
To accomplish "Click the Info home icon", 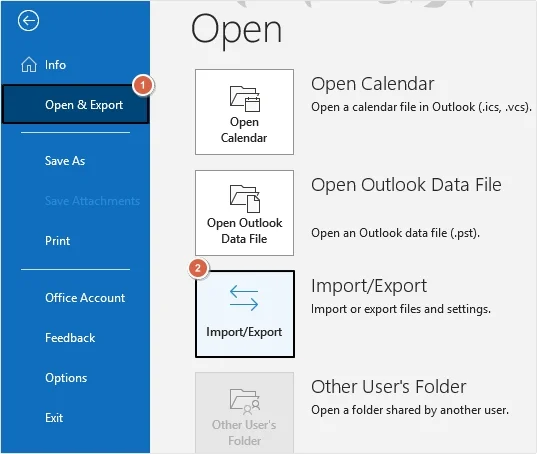I will point(29,64).
